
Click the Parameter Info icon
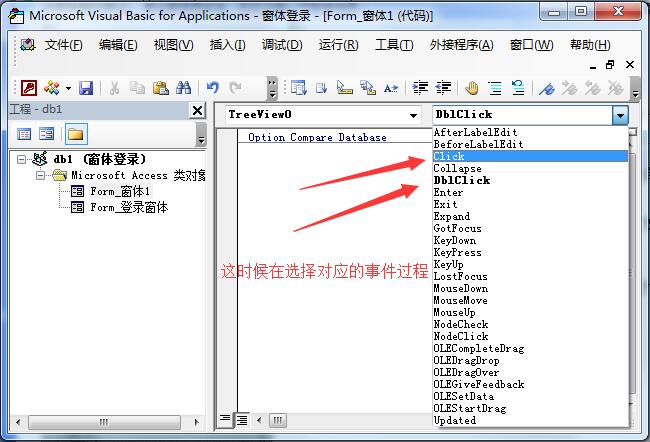367,88
